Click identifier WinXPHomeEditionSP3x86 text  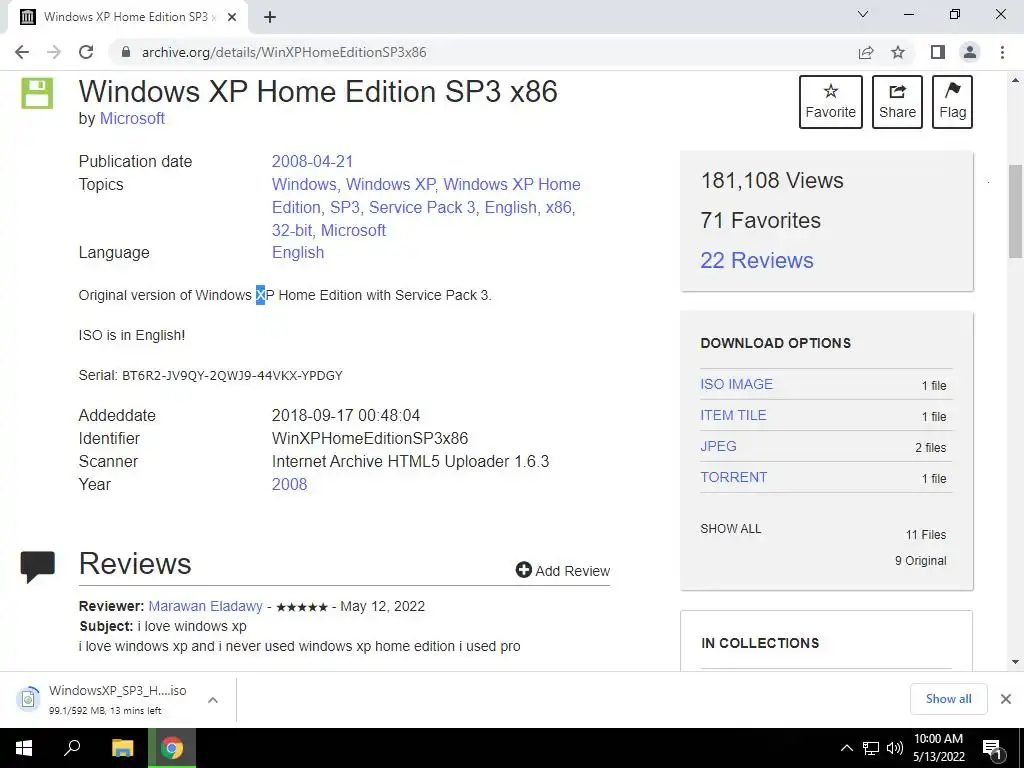tap(370, 438)
